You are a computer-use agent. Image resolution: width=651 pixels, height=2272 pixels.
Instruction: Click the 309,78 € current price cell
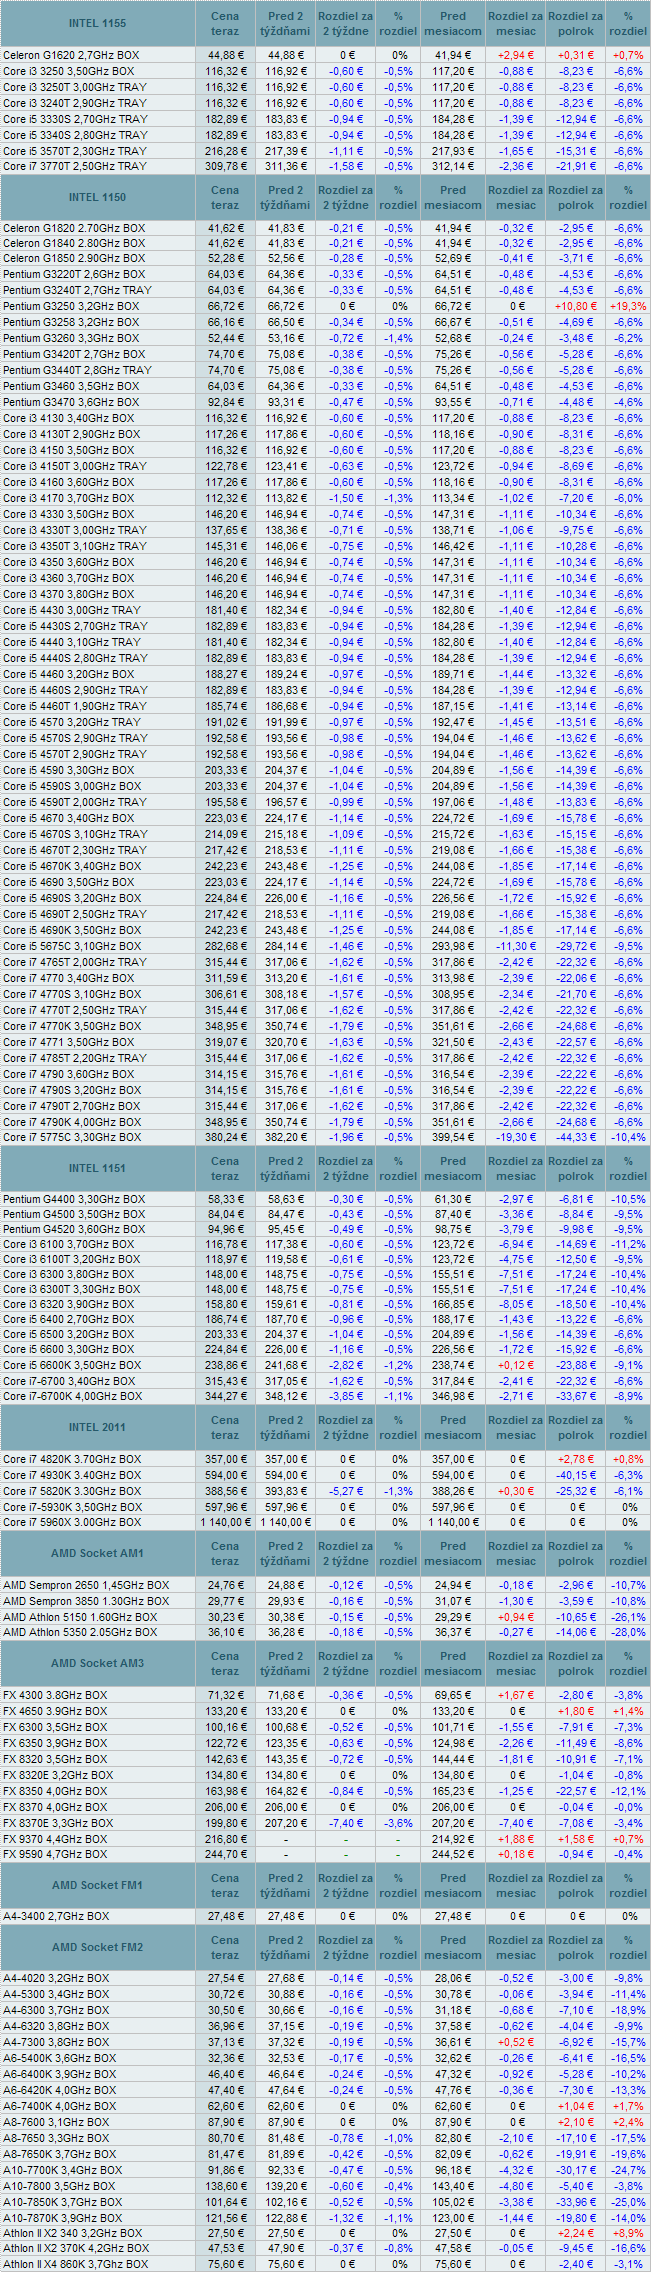click(226, 166)
